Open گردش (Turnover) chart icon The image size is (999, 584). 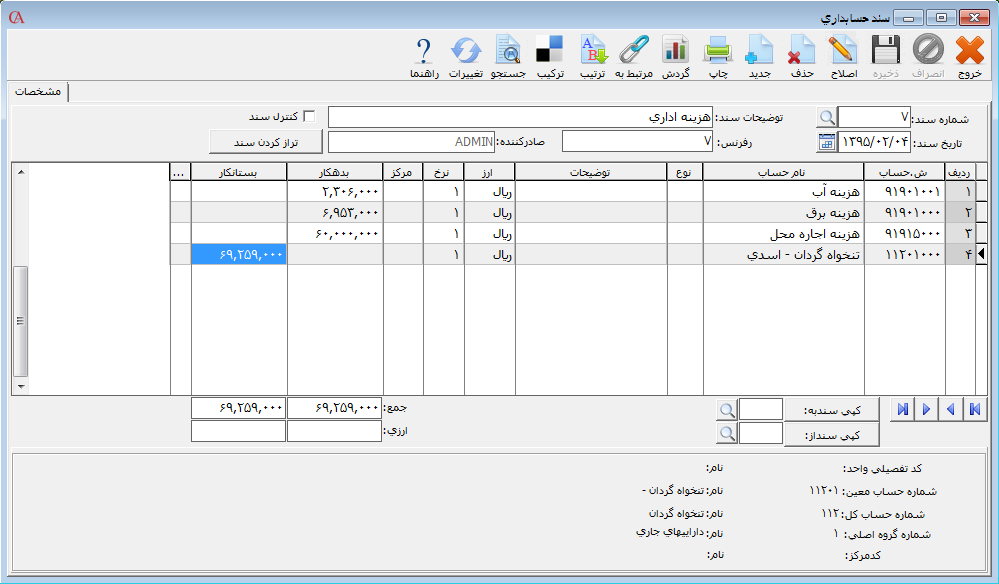pyautogui.click(x=676, y=50)
